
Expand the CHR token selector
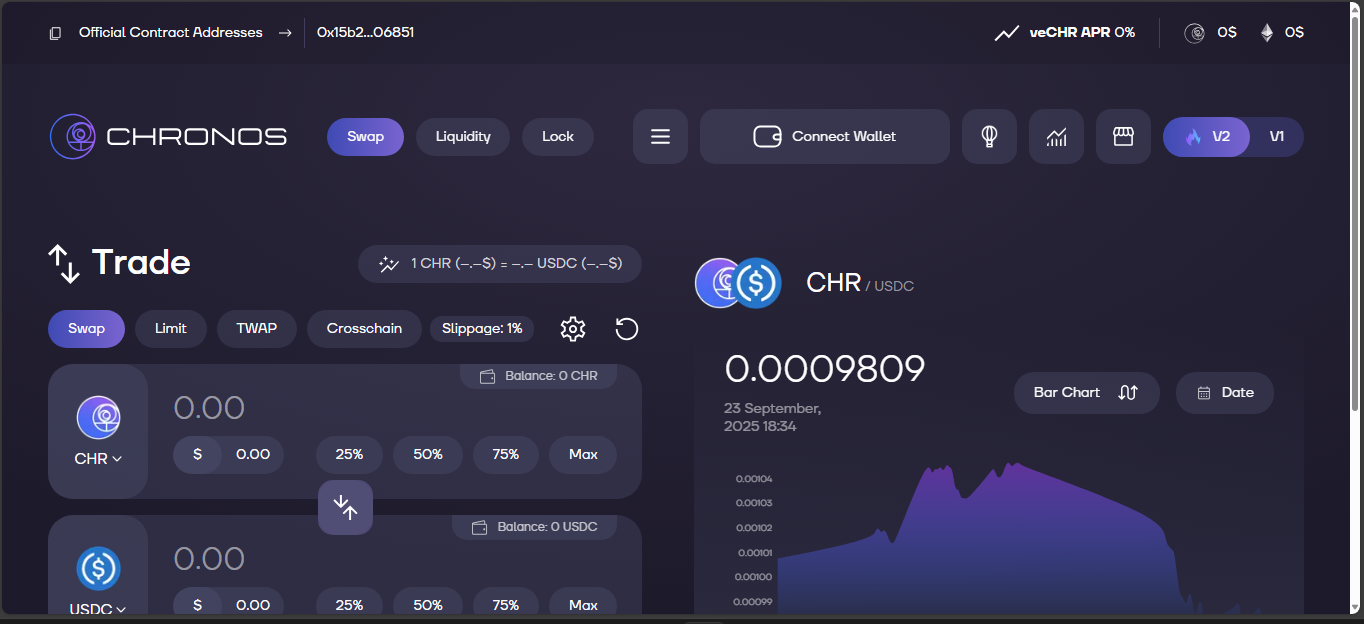pos(98,459)
